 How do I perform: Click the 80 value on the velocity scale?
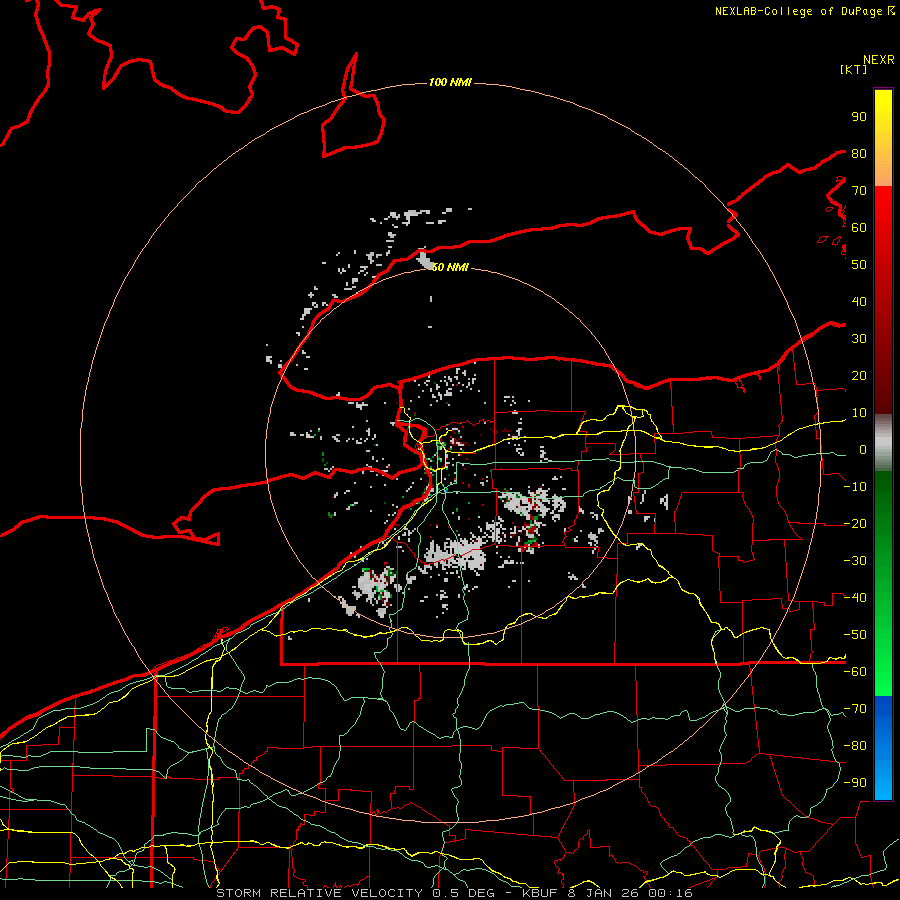(x=859, y=153)
